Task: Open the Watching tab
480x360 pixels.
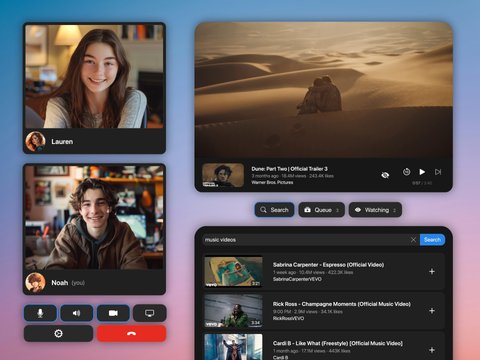Action: tap(375, 210)
